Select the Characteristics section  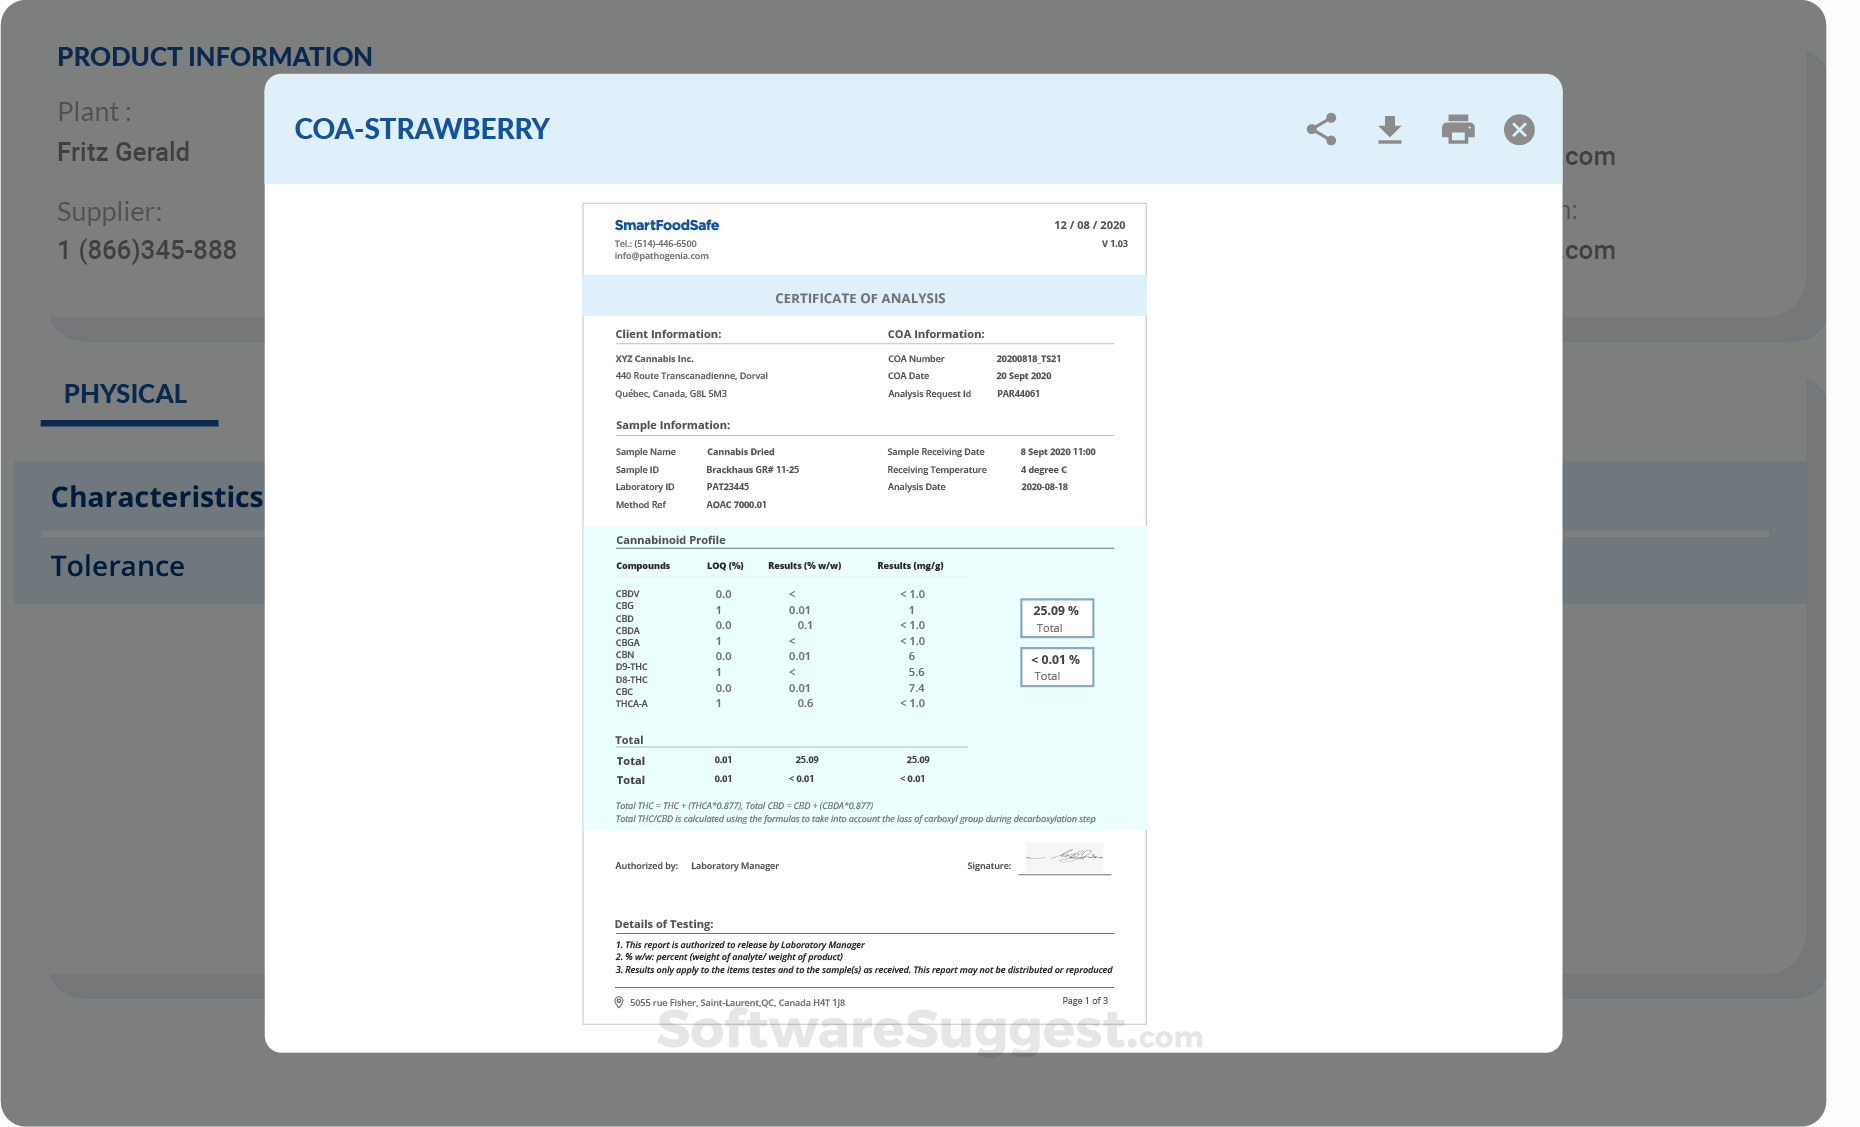pyautogui.click(x=157, y=497)
